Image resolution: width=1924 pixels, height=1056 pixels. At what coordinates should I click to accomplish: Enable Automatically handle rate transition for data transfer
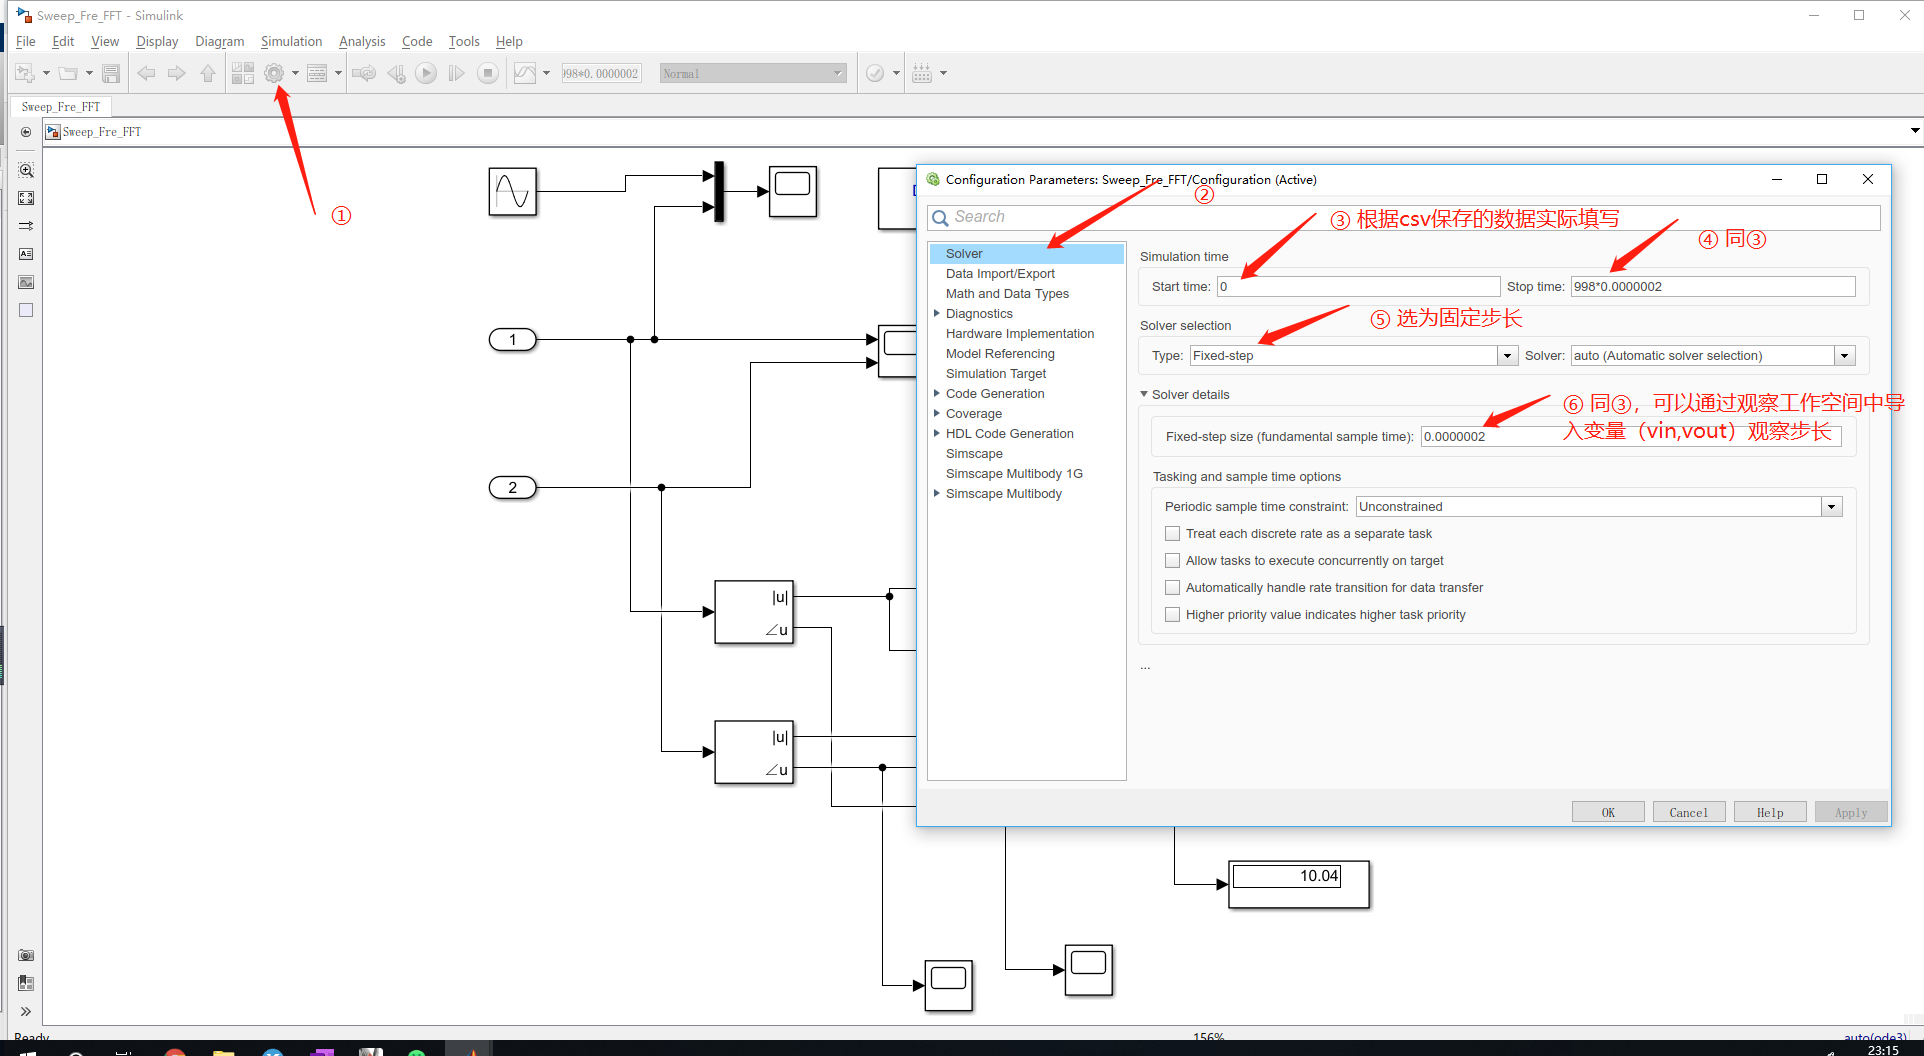(x=1172, y=587)
